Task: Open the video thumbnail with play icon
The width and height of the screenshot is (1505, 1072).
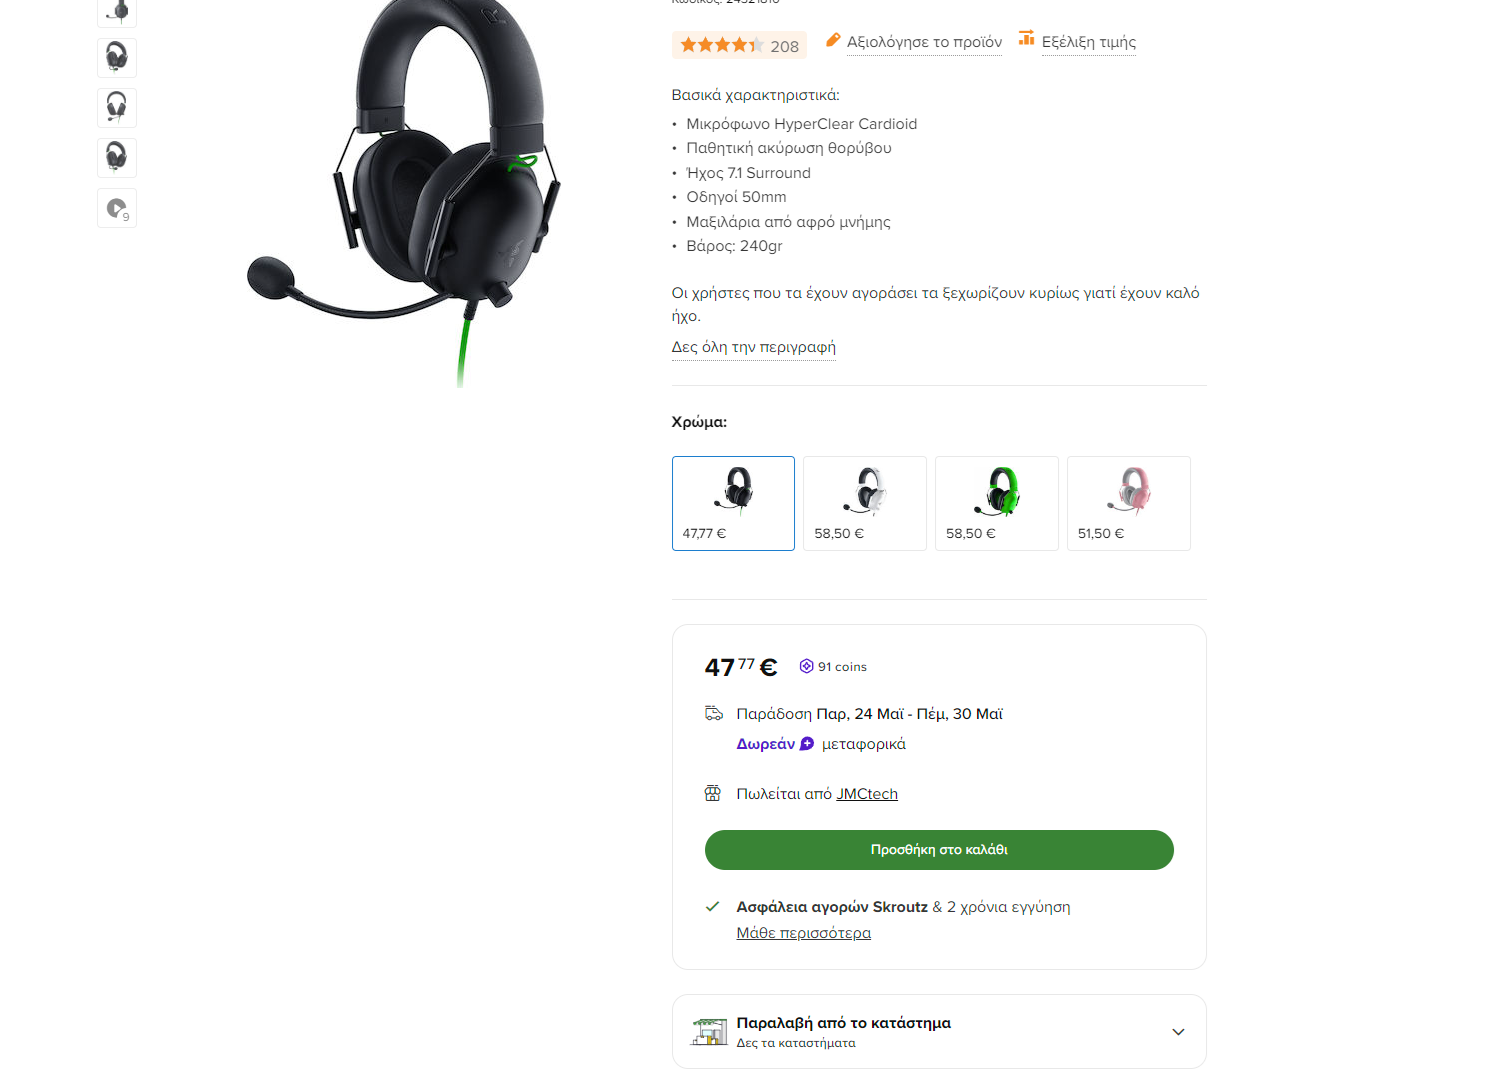Action: (117, 208)
